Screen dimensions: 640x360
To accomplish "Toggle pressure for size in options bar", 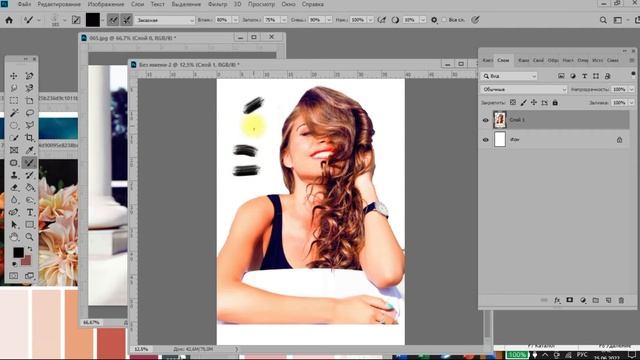I will pos(476,20).
